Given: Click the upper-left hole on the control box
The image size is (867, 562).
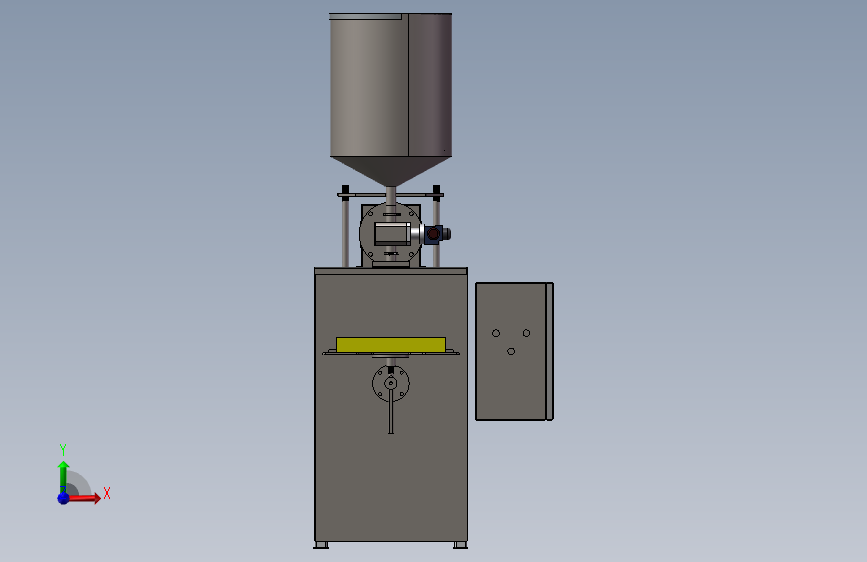Looking at the screenshot, I should [x=496, y=333].
